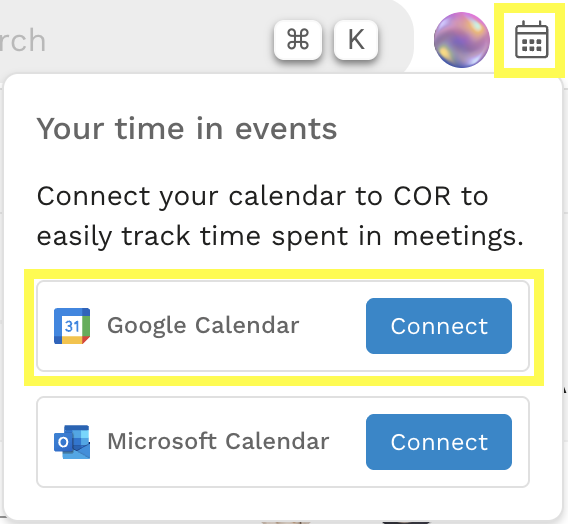Connect Google Calendar
Viewport: 568px width, 524px height.
coord(439,326)
